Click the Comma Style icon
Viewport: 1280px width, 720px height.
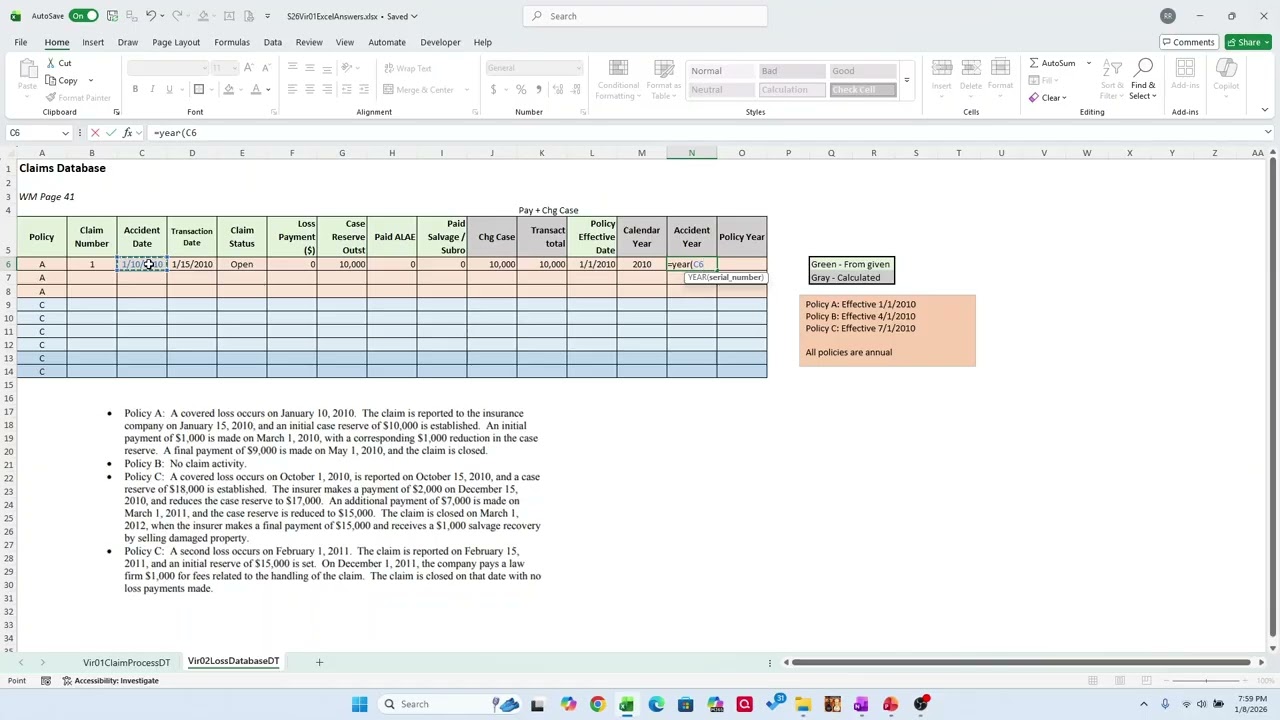coord(538,90)
